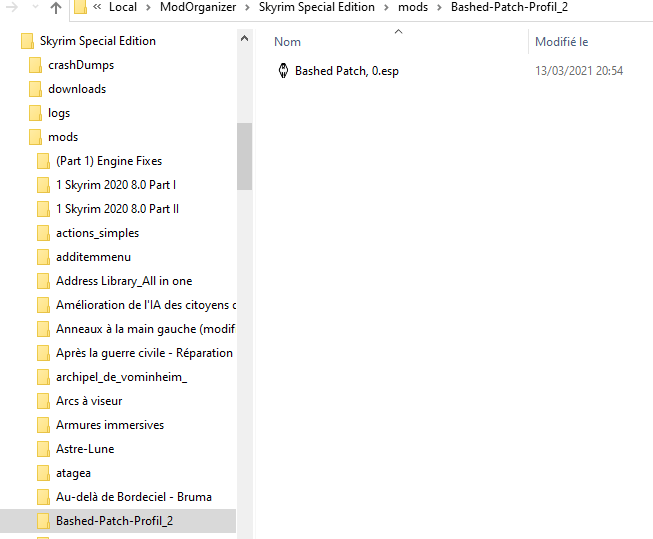Click folder icon beside logs

click(35, 113)
